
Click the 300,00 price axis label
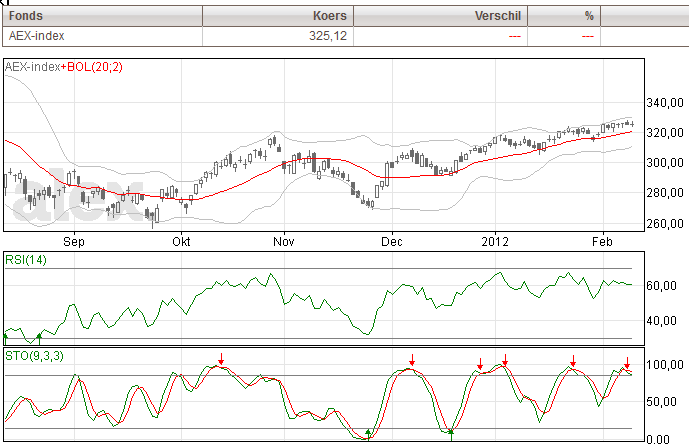pyautogui.click(x=665, y=163)
